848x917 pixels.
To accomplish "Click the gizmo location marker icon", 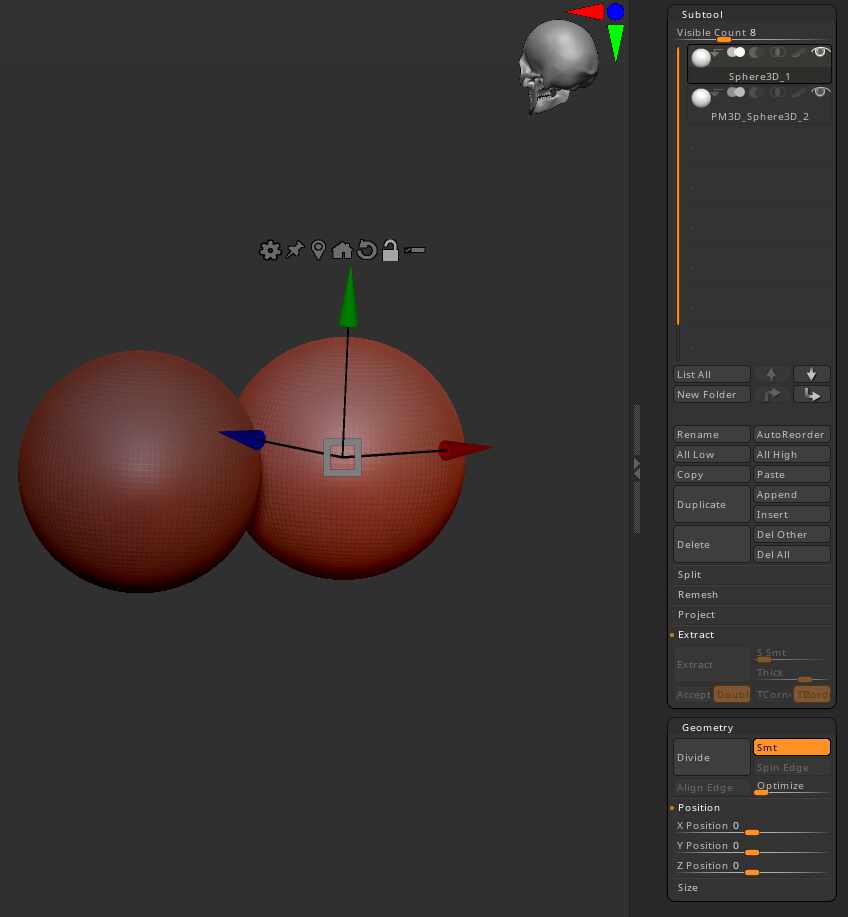I will pyautogui.click(x=318, y=250).
